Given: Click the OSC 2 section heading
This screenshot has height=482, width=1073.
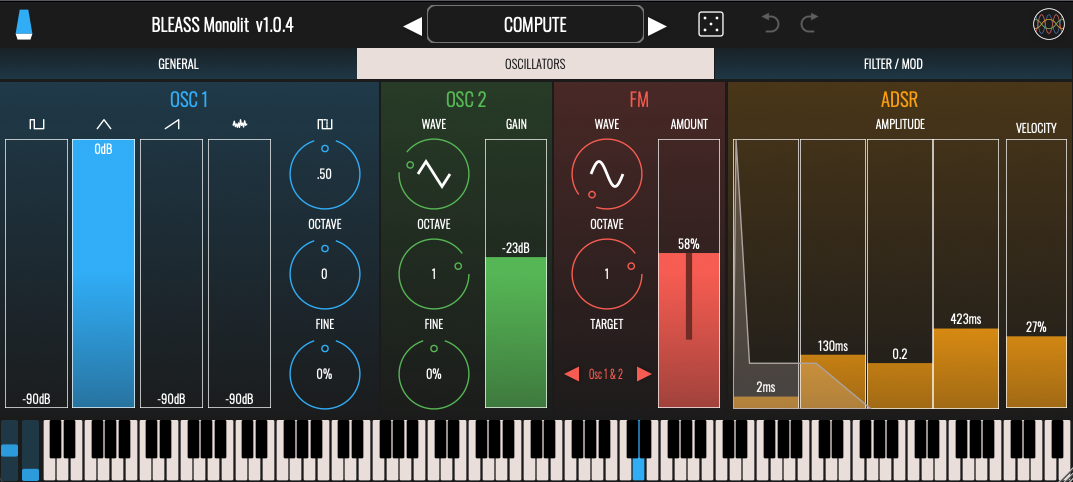Looking at the screenshot, I should point(466,100).
